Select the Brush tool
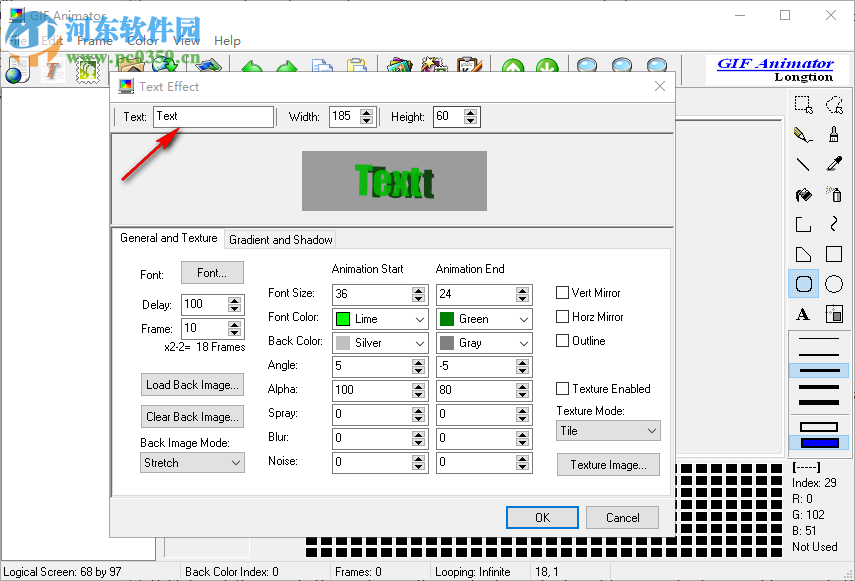This screenshot has width=855, height=581. 836,134
